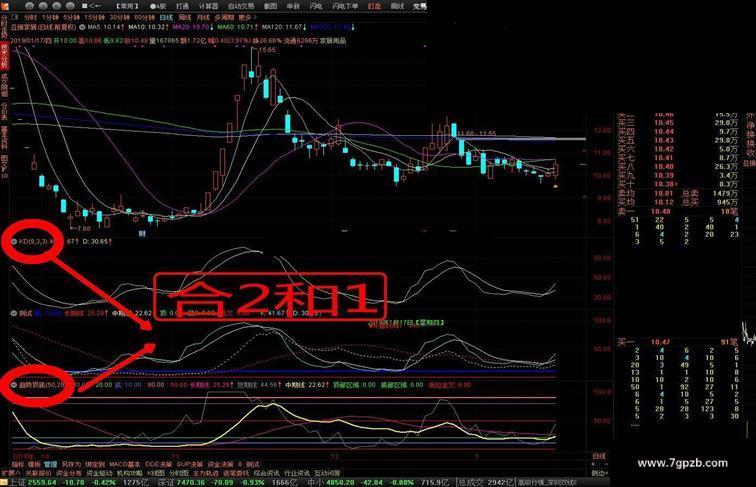Open the 多周期 multi-period view
Viewport: 756px width, 487px height.
pos(224,17)
